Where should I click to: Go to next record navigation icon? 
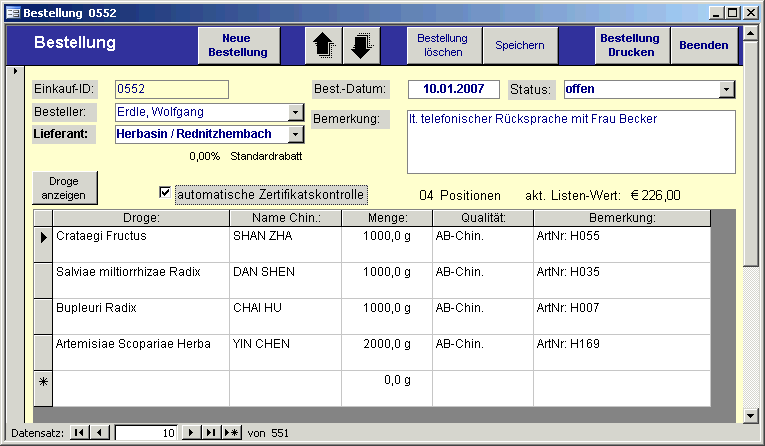(192, 432)
